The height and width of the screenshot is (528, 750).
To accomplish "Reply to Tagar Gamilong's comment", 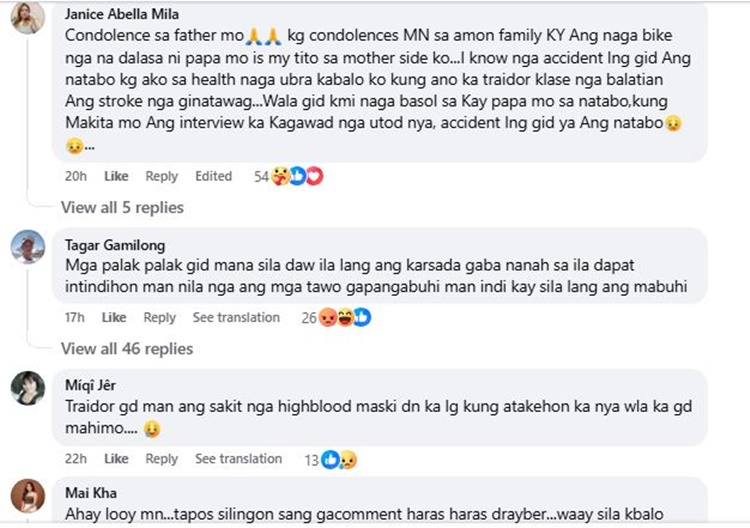I will [x=159, y=317].
